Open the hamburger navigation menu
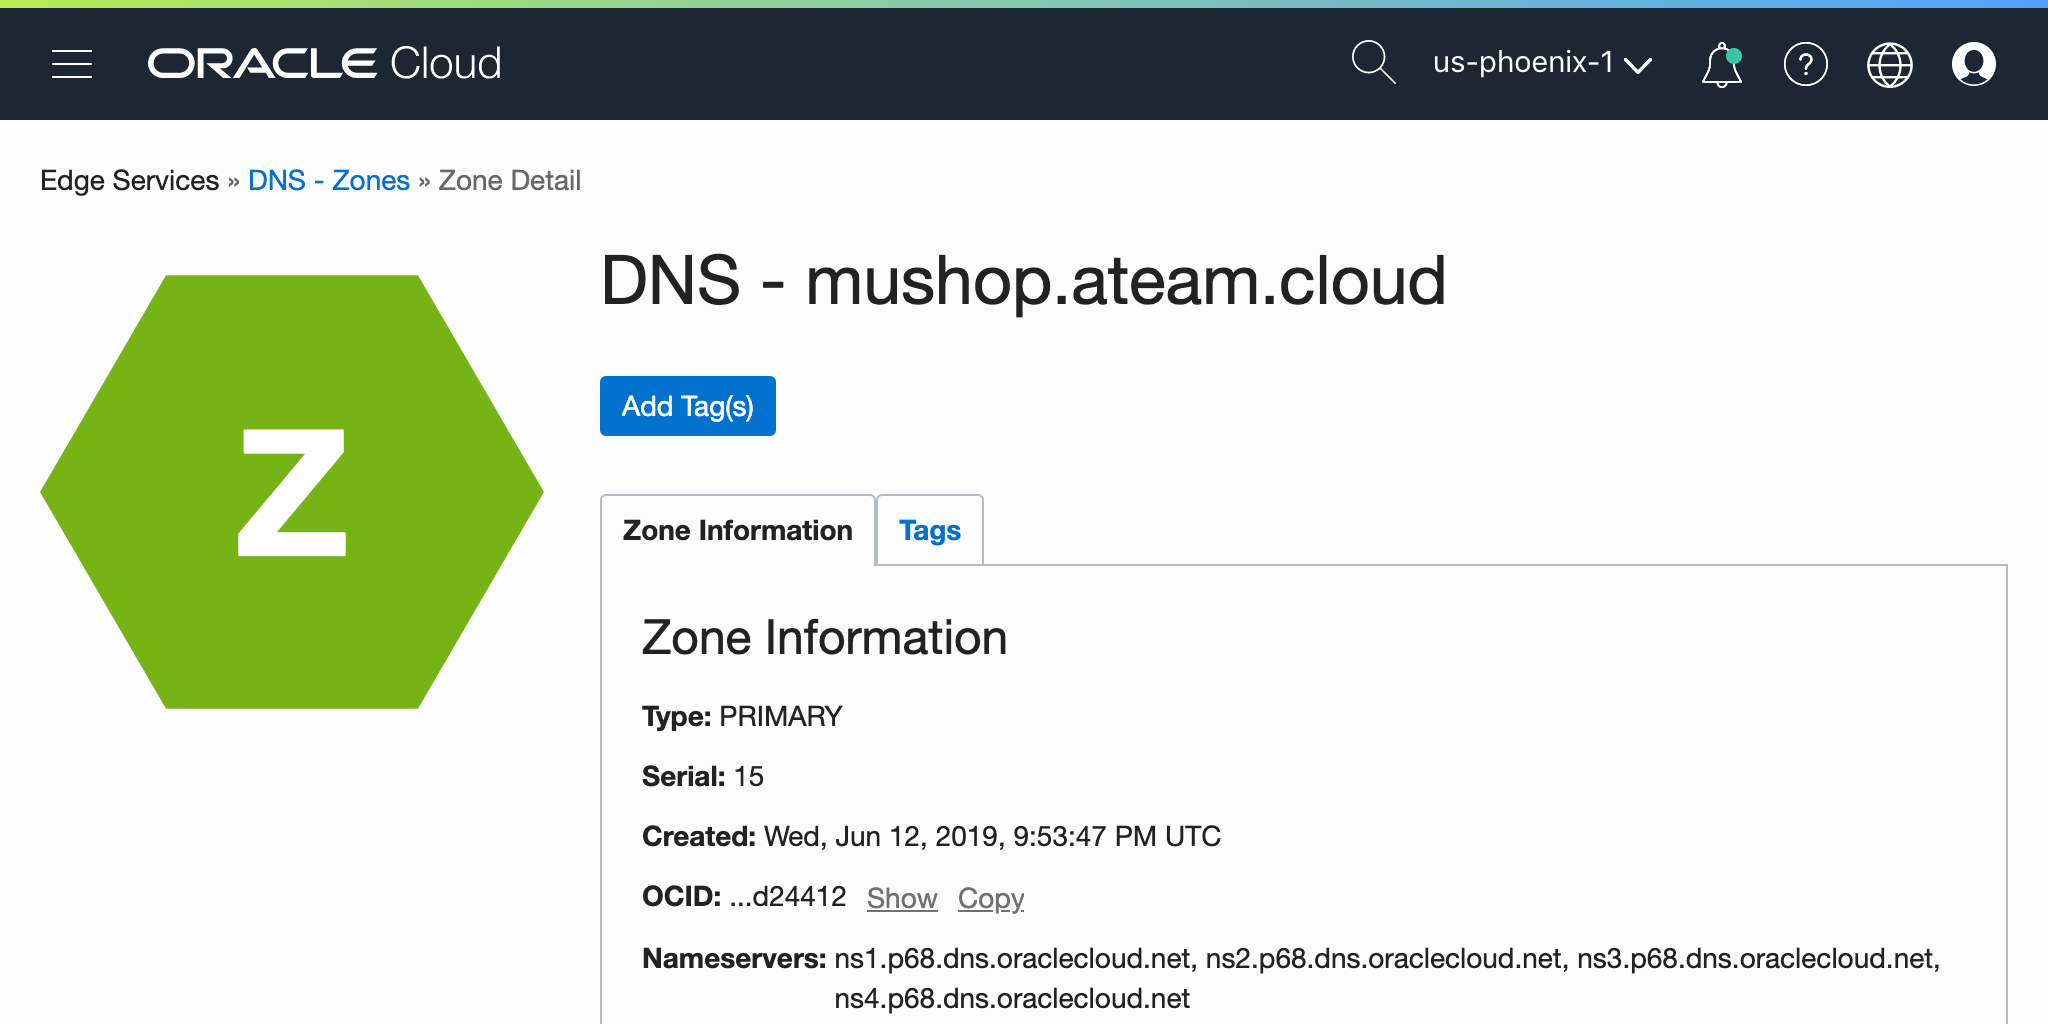The height and width of the screenshot is (1024, 2048). (72, 64)
